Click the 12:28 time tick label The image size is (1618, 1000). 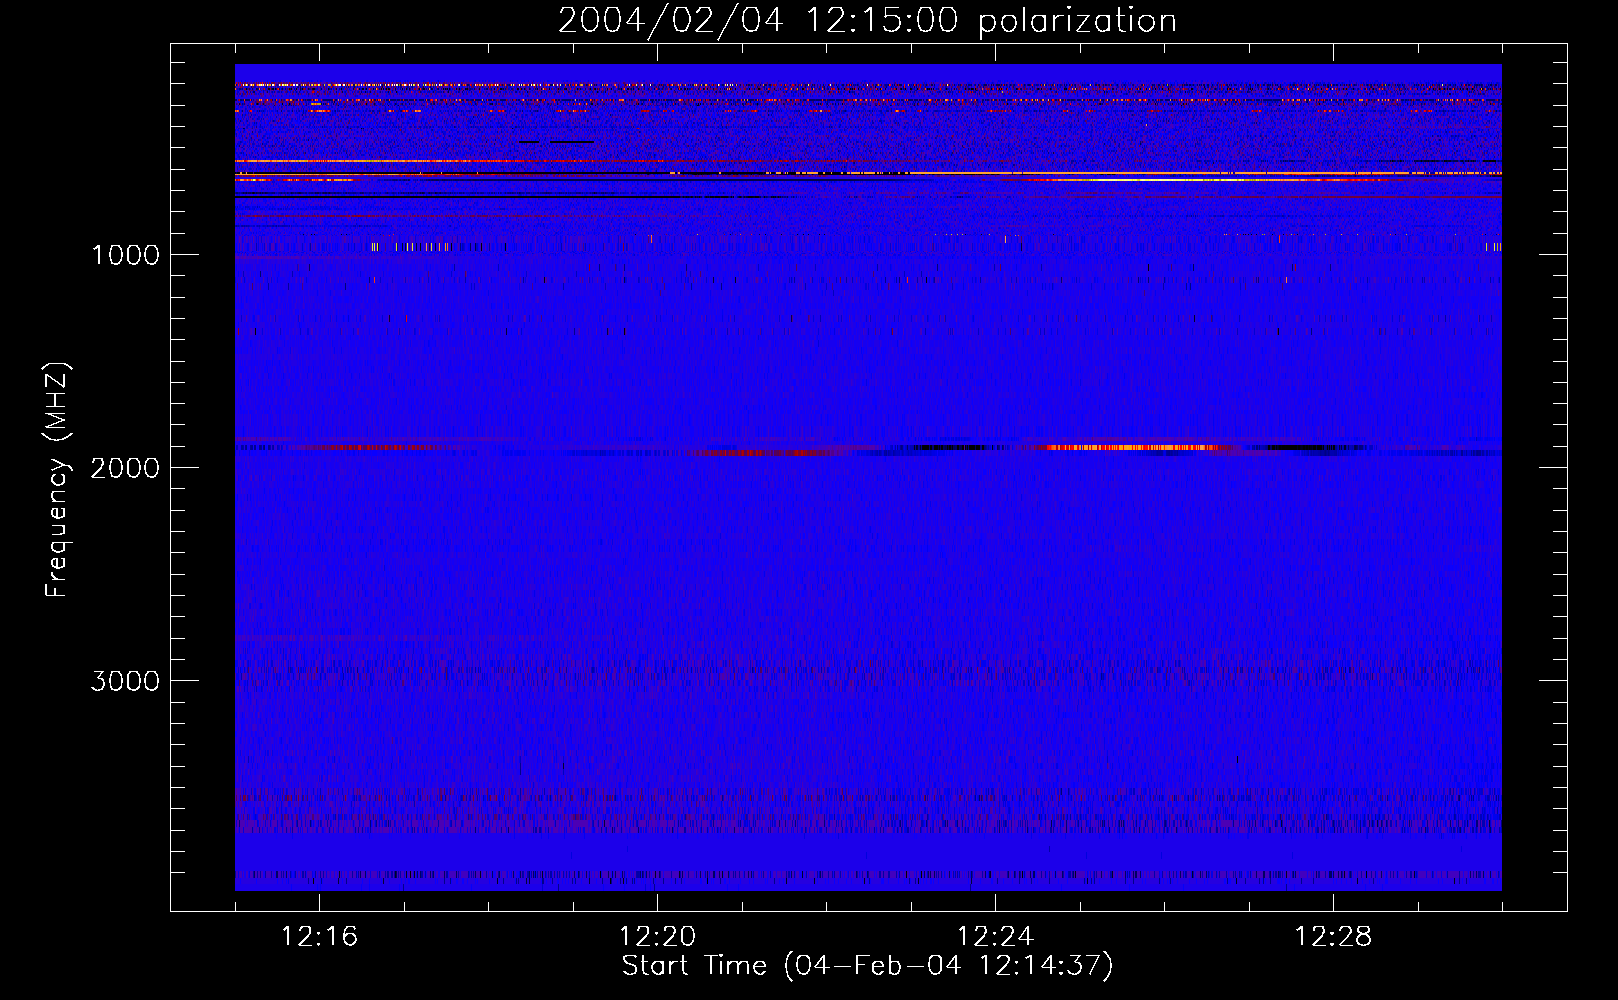(x=1333, y=937)
